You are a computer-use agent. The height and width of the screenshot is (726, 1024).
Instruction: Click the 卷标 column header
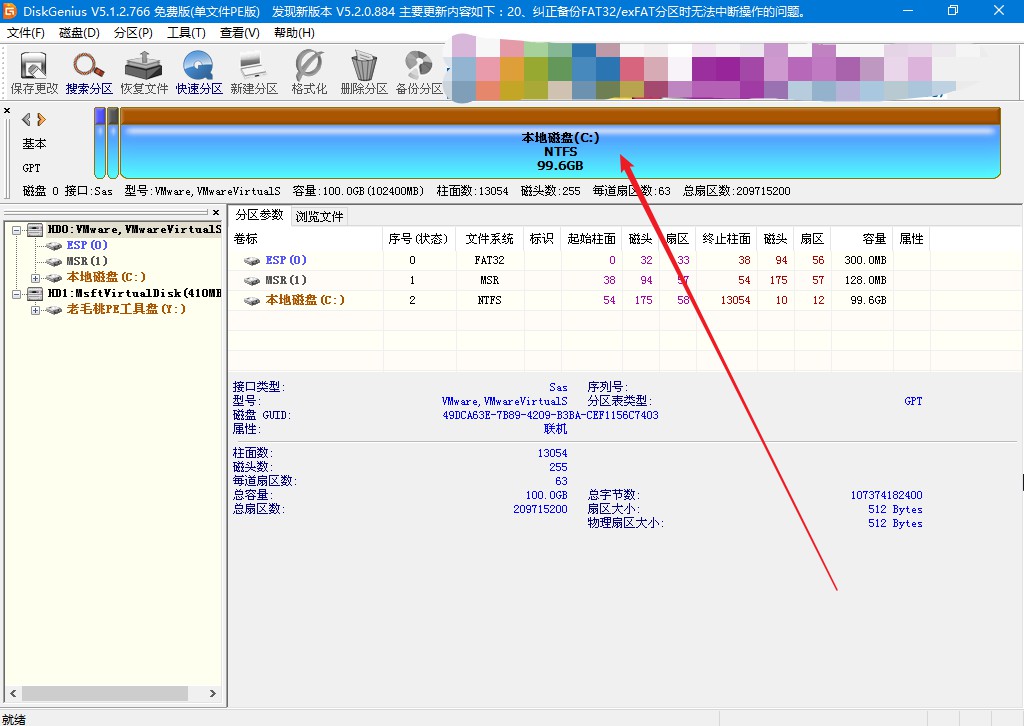(306, 239)
